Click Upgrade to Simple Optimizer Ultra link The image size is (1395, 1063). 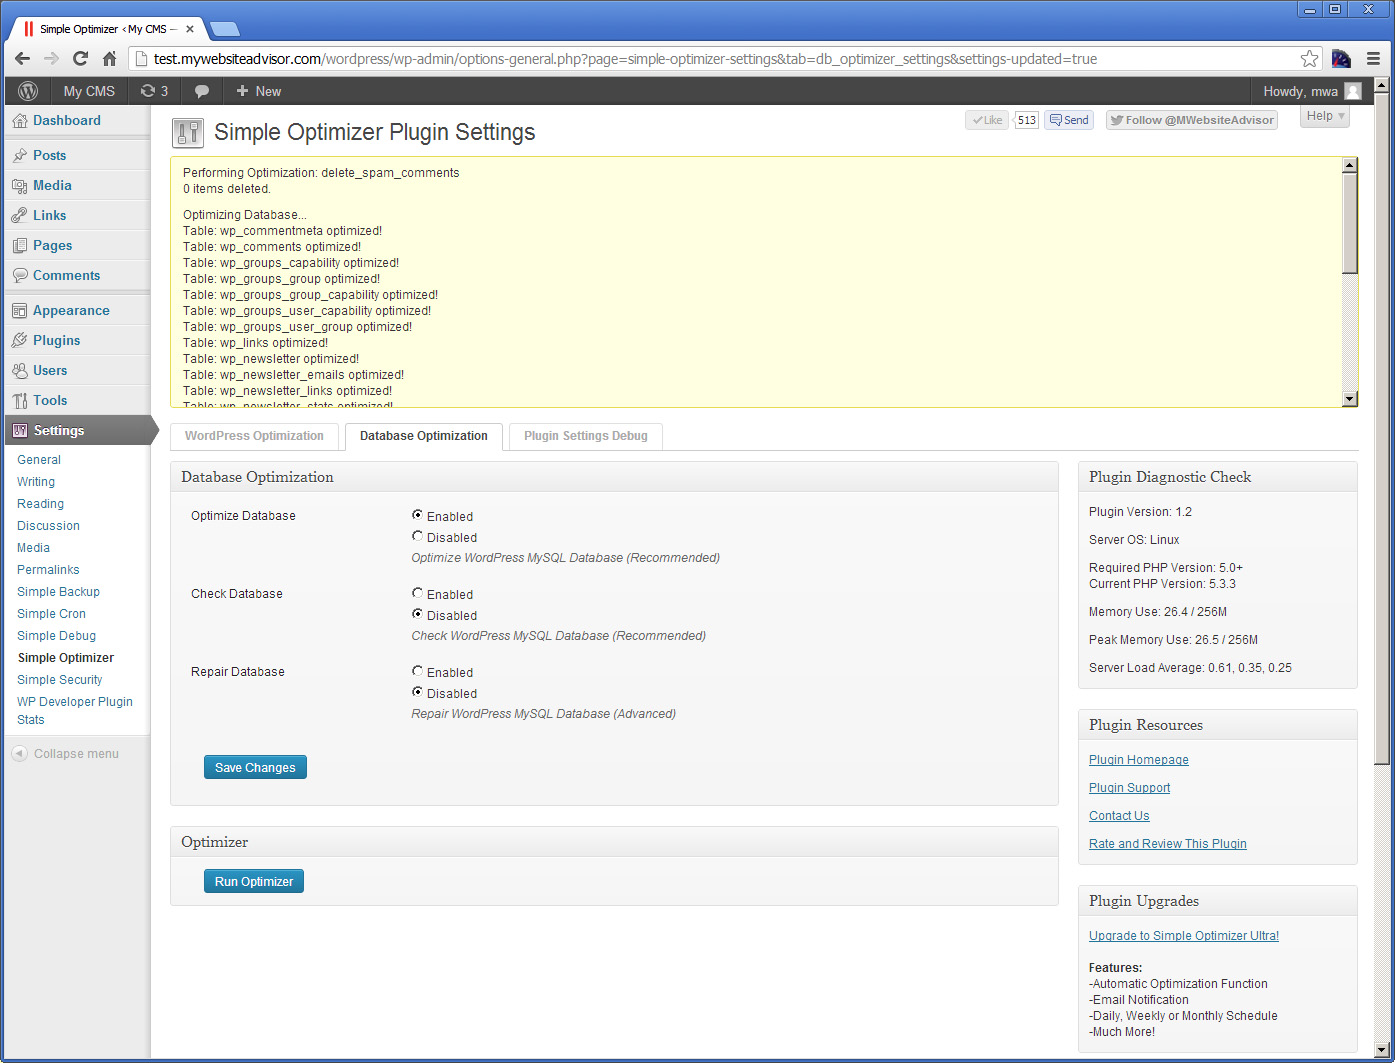[x=1184, y=936]
